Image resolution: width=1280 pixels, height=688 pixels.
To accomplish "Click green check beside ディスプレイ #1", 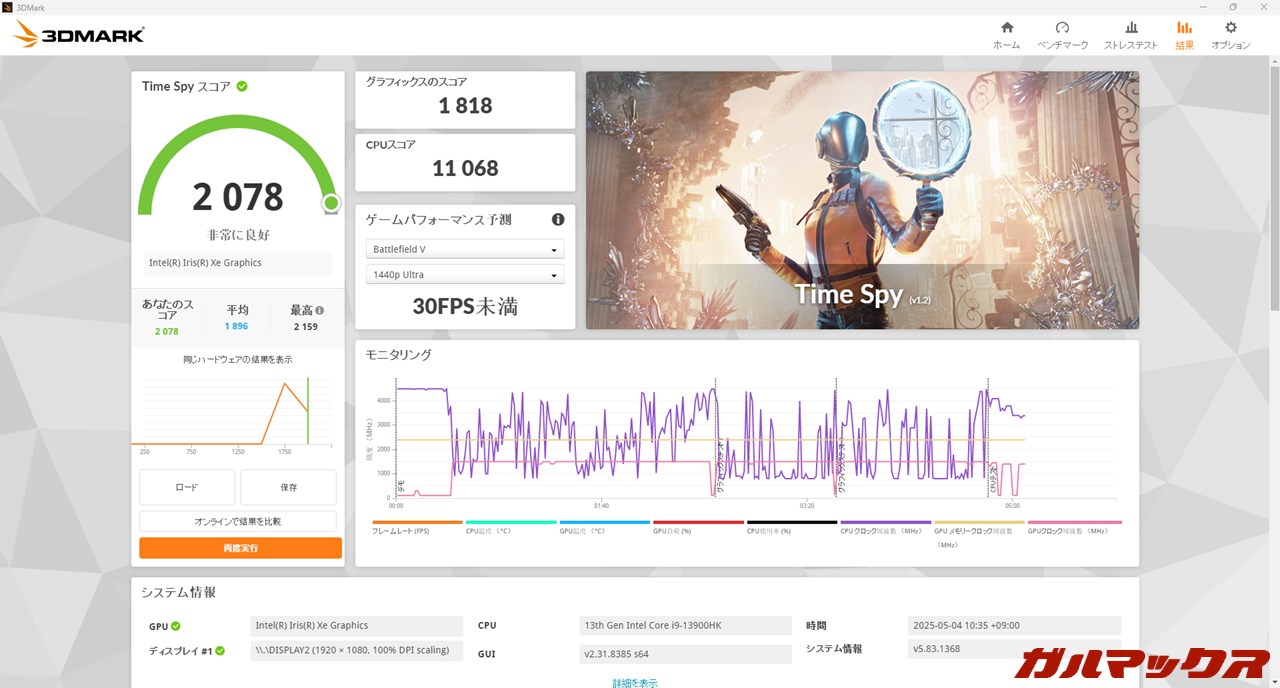I will click(221, 651).
